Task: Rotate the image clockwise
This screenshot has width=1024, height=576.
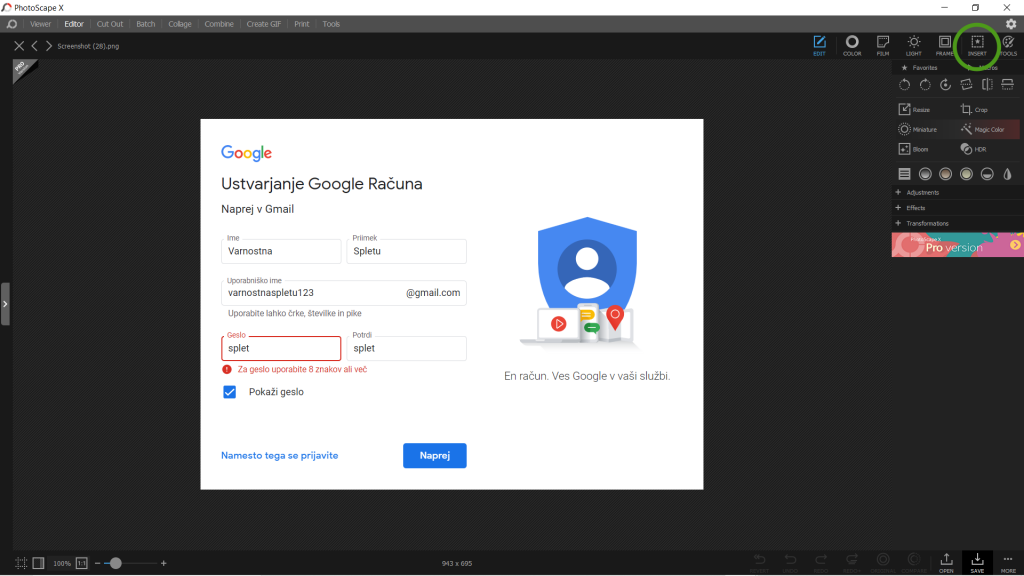Action: coord(925,84)
